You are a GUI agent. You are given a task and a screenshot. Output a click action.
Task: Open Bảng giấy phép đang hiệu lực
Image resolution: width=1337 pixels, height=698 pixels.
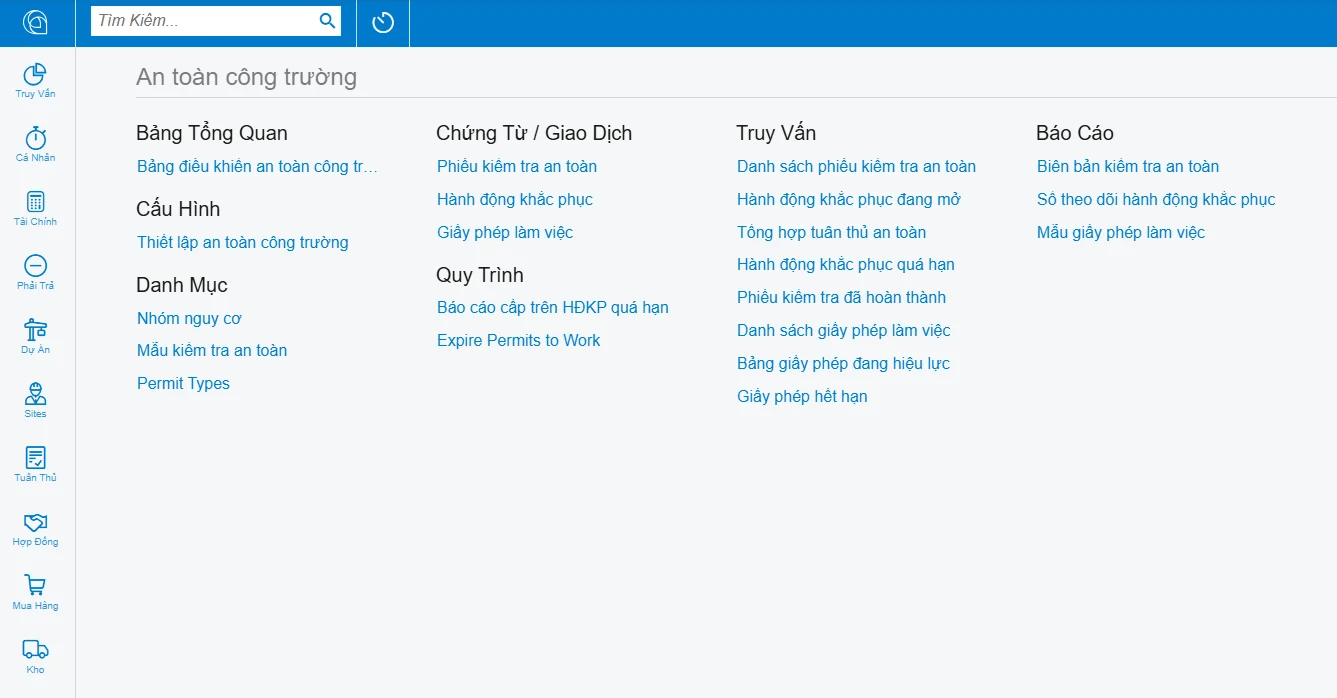coord(843,364)
